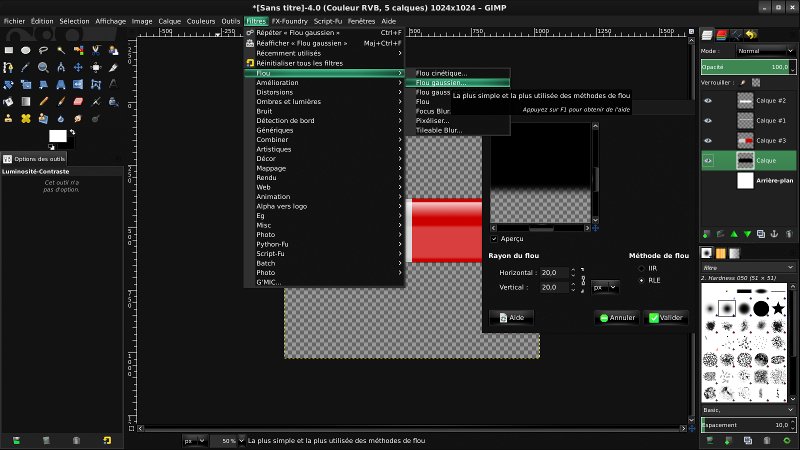
Task: Select the Scissors Select tool
Action: pyautogui.click(x=96, y=50)
